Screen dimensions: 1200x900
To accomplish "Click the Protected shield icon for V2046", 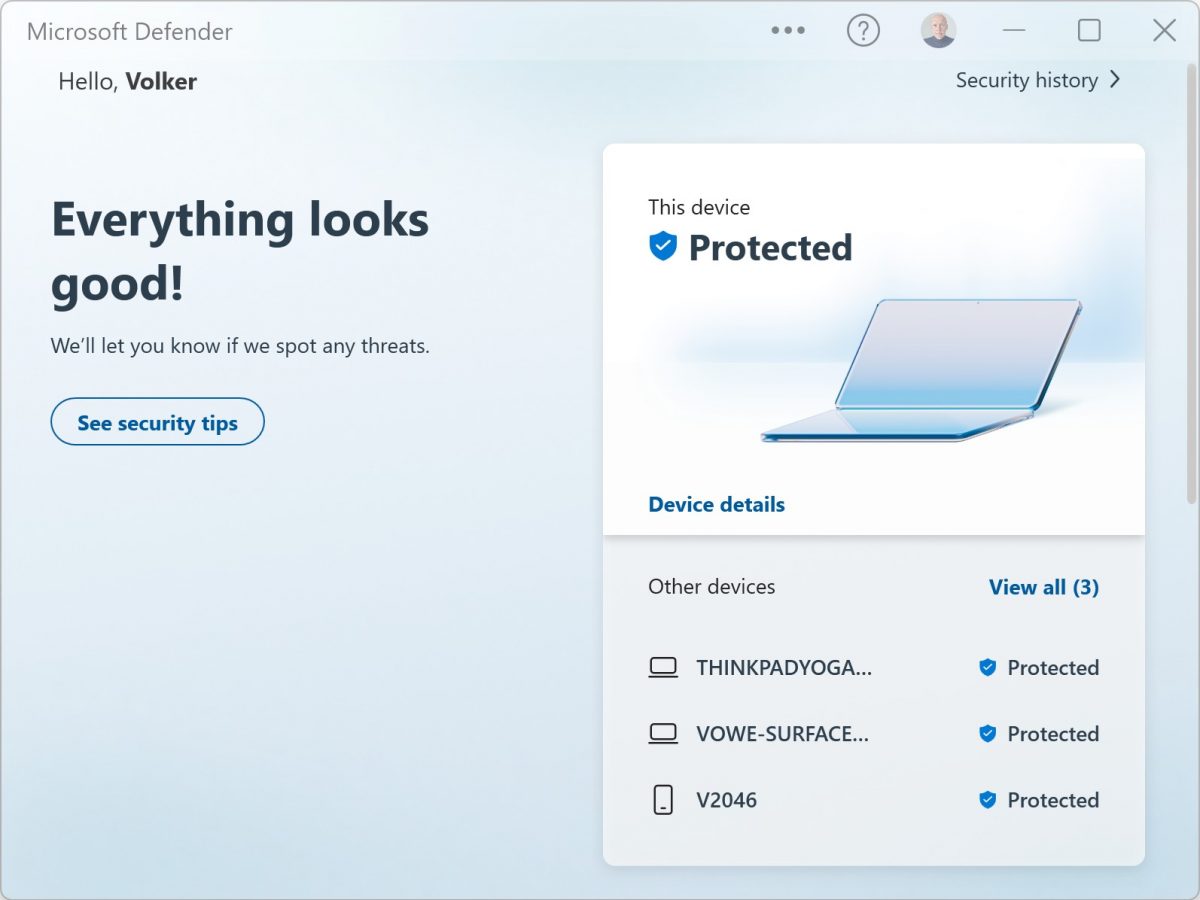I will [988, 799].
